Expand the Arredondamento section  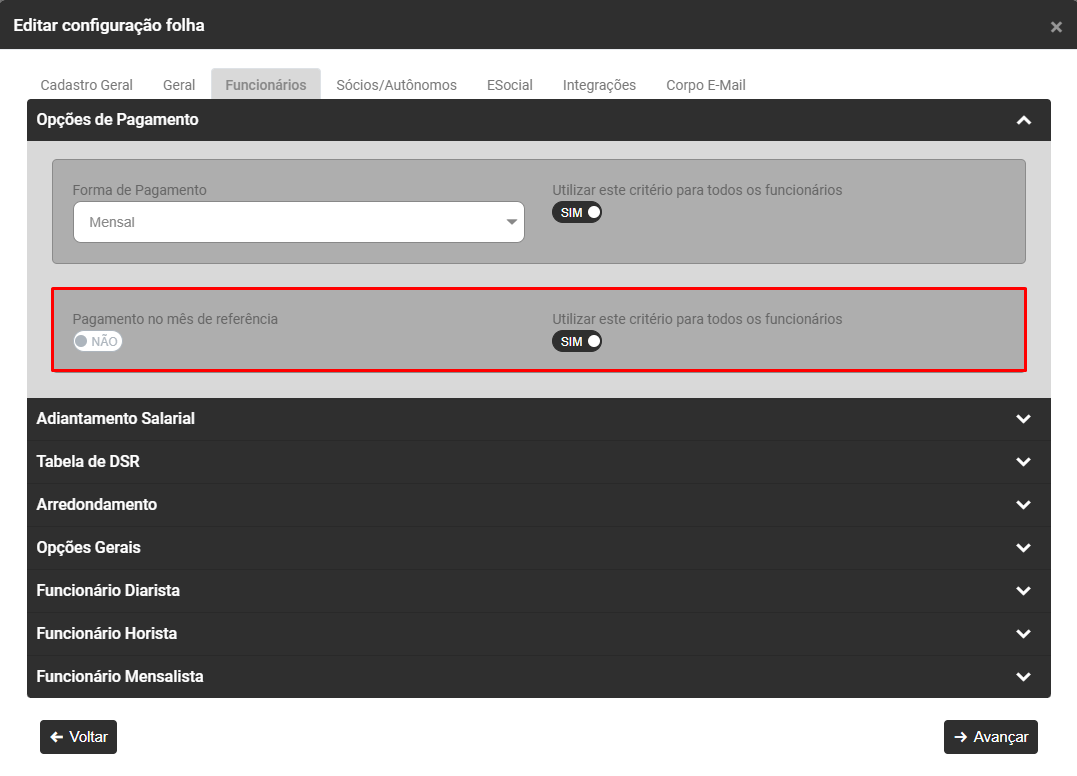click(x=538, y=505)
